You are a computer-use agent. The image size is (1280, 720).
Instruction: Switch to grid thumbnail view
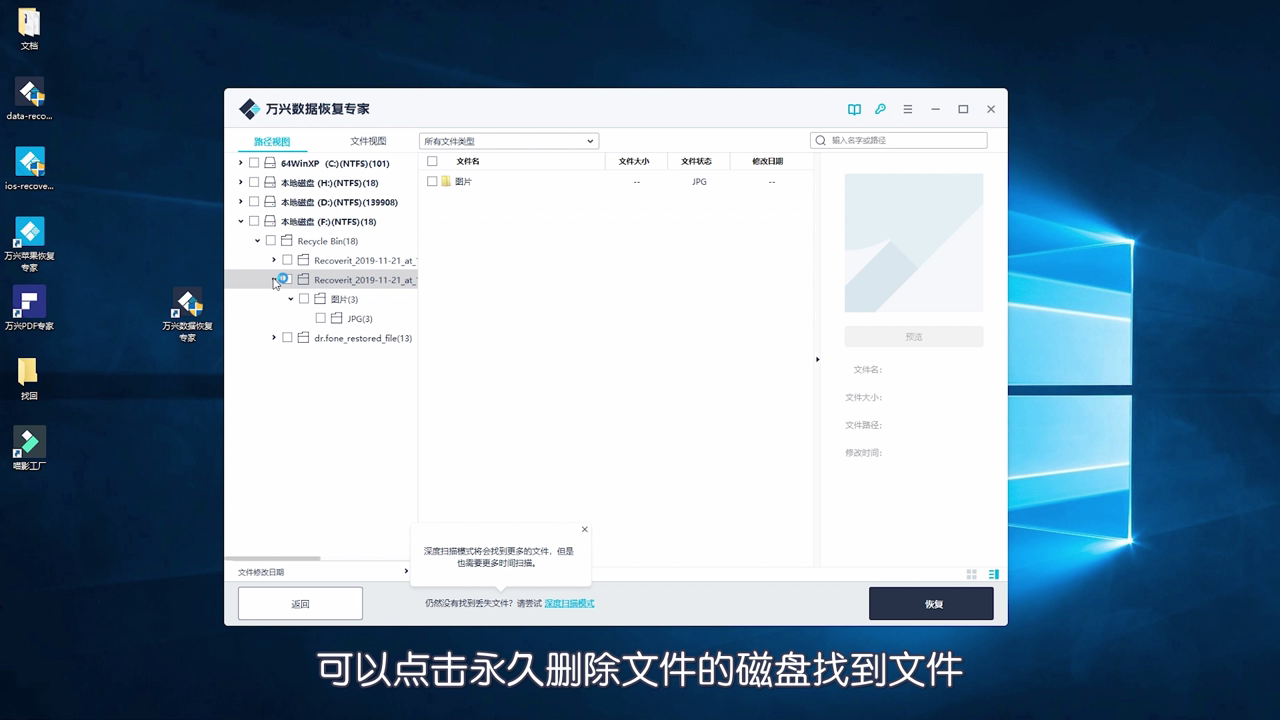click(x=970, y=574)
